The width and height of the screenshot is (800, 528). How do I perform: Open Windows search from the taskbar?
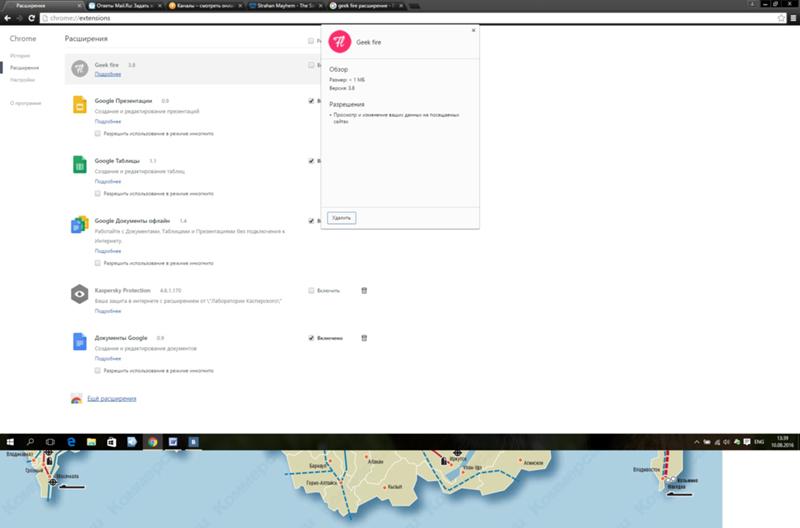click(30, 442)
